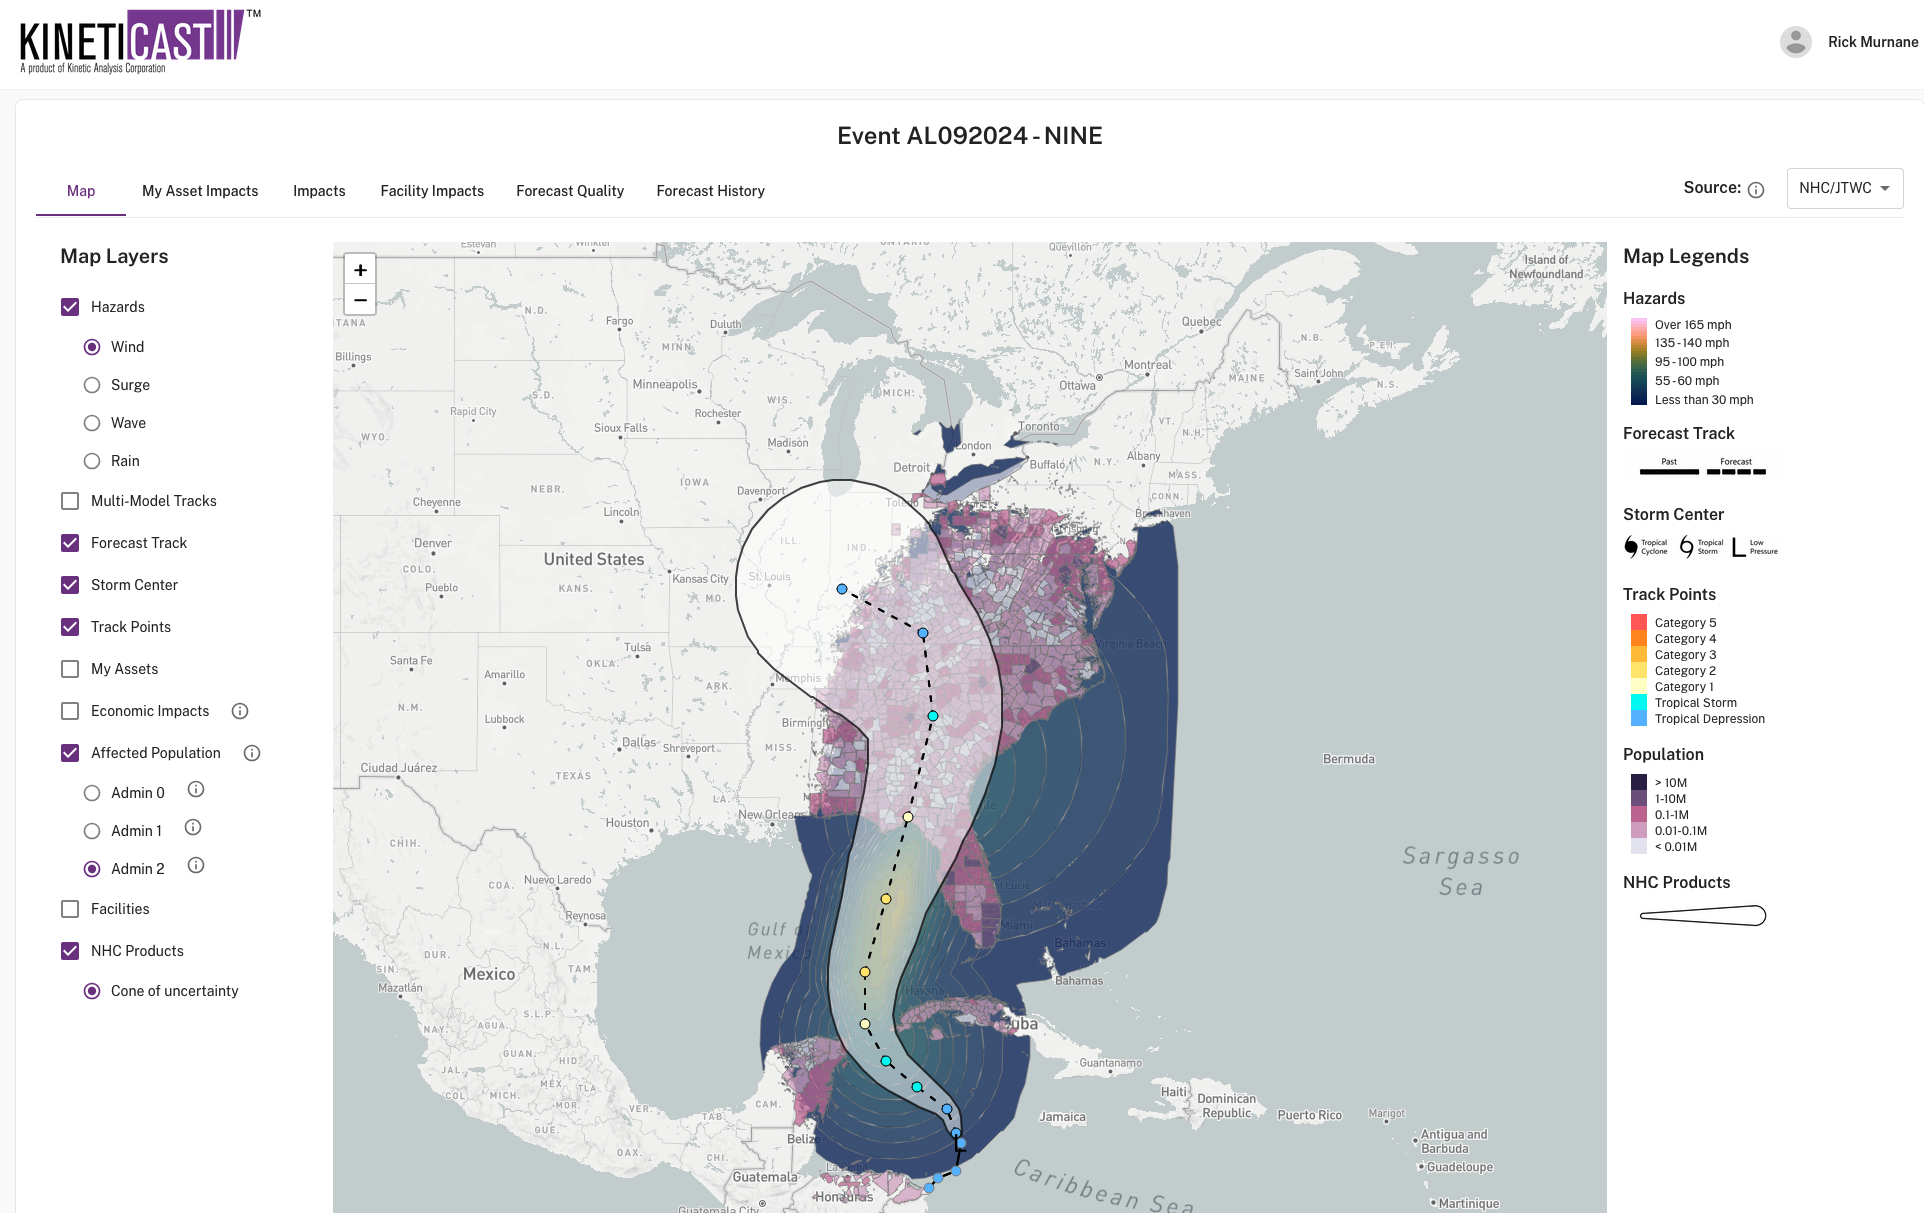Click info icon beside Affected Population
This screenshot has width=1924, height=1213.
(252, 753)
